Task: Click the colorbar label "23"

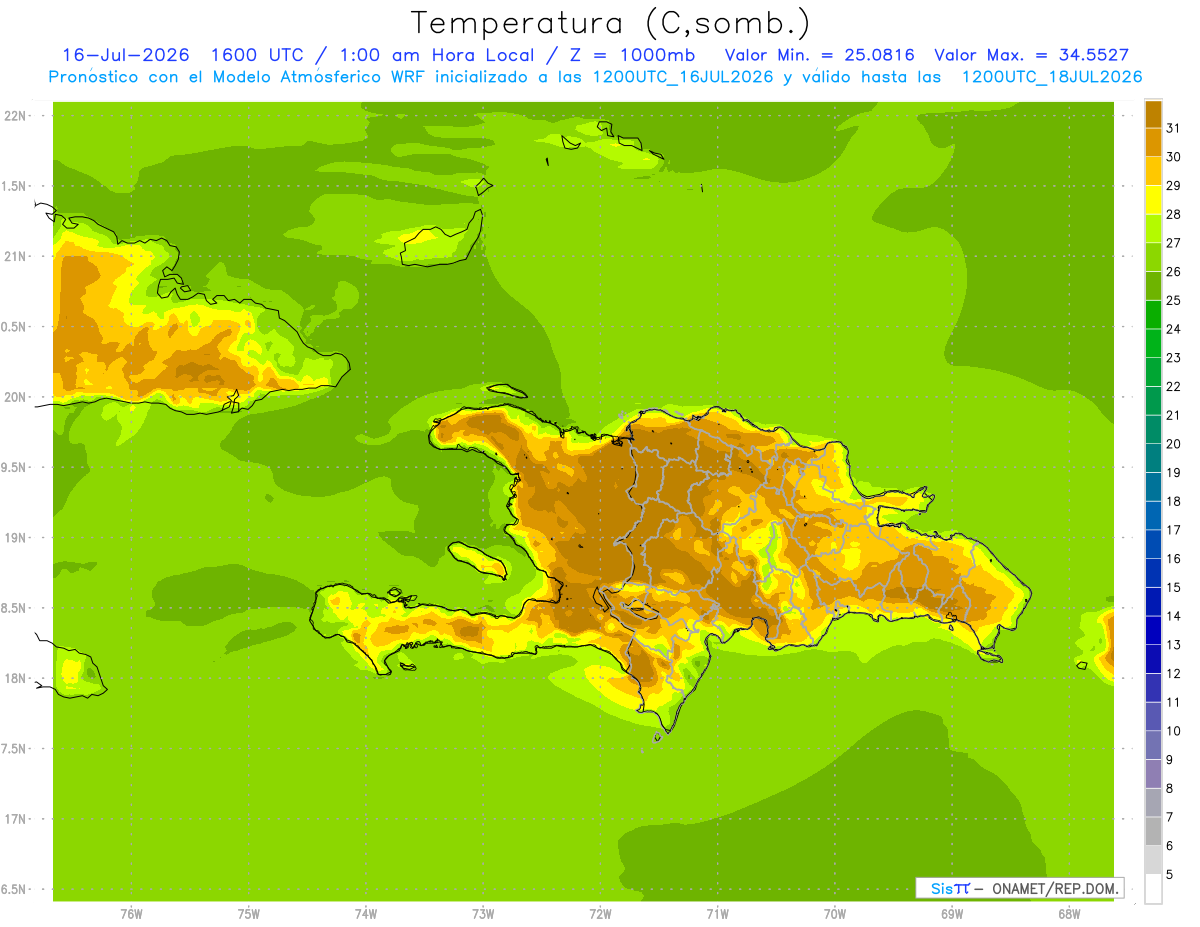Action: click(1174, 358)
